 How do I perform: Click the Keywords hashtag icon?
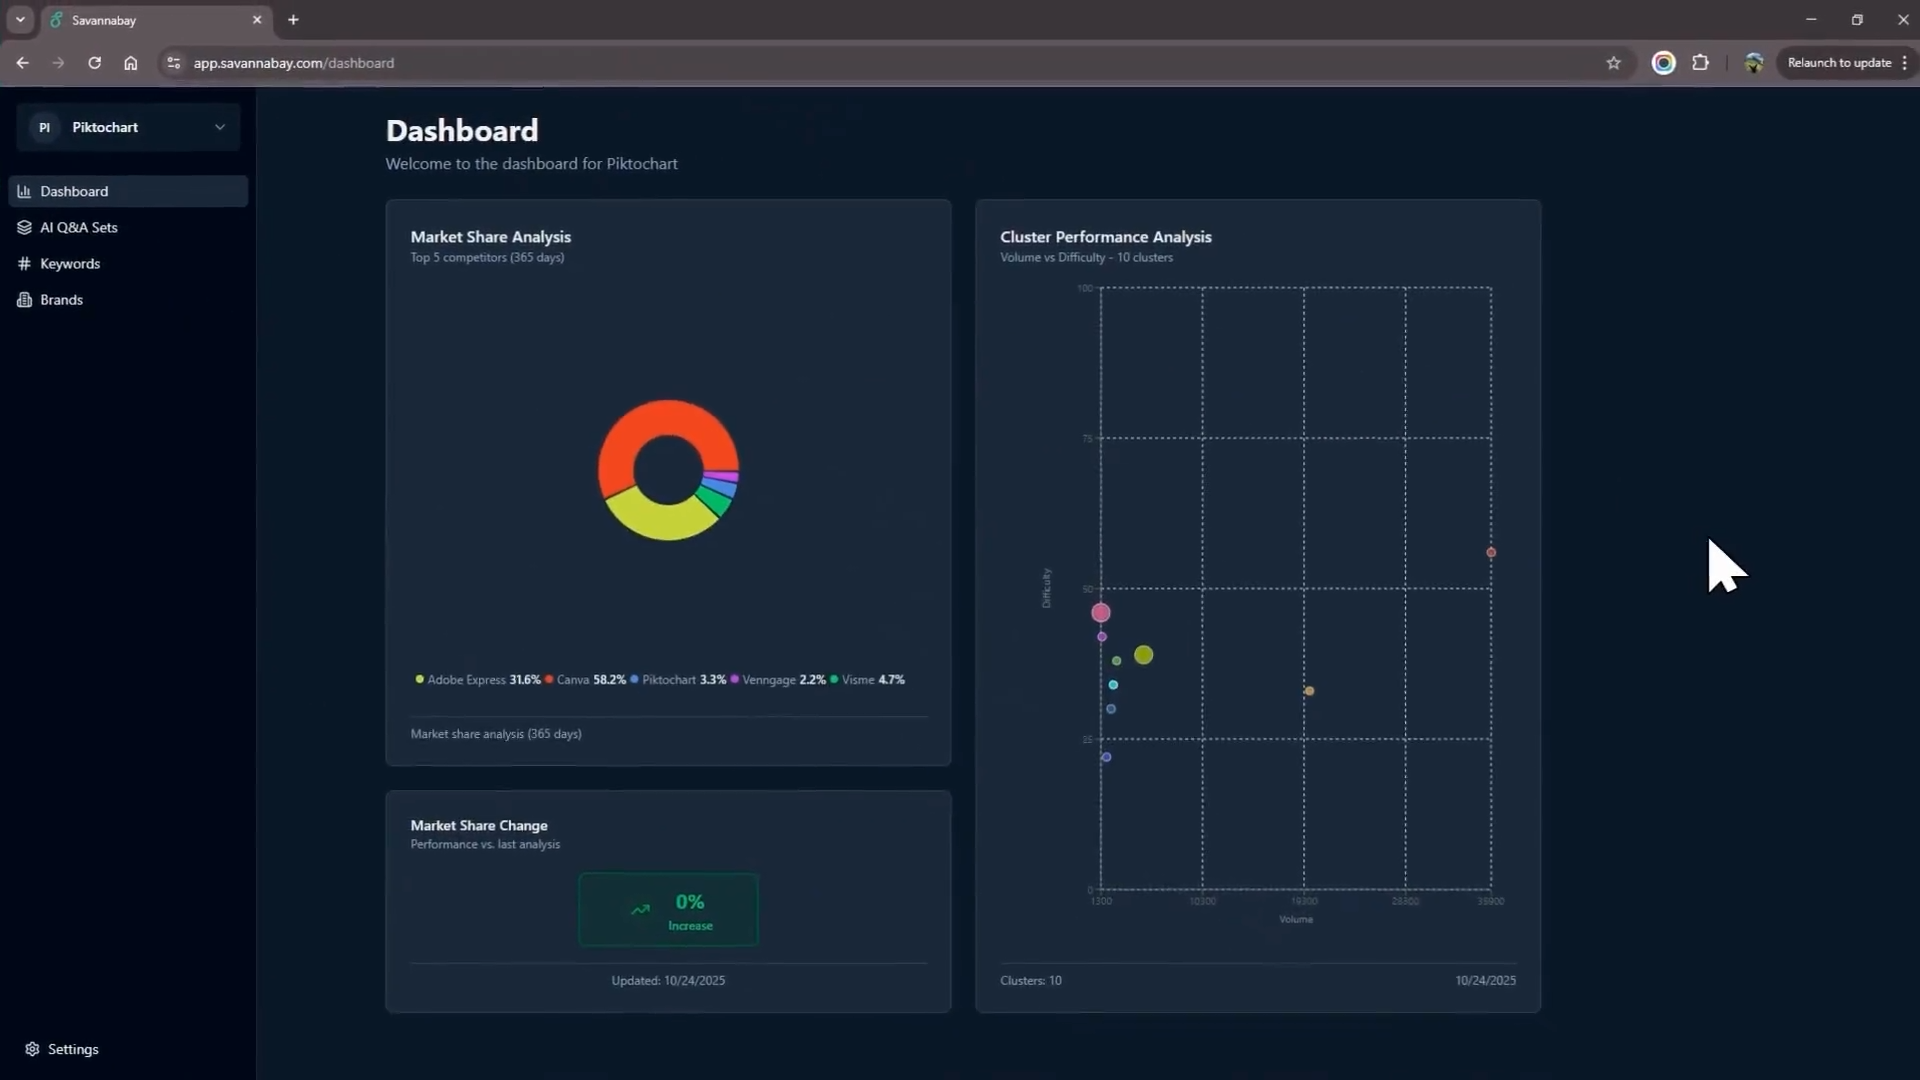[x=25, y=264]
